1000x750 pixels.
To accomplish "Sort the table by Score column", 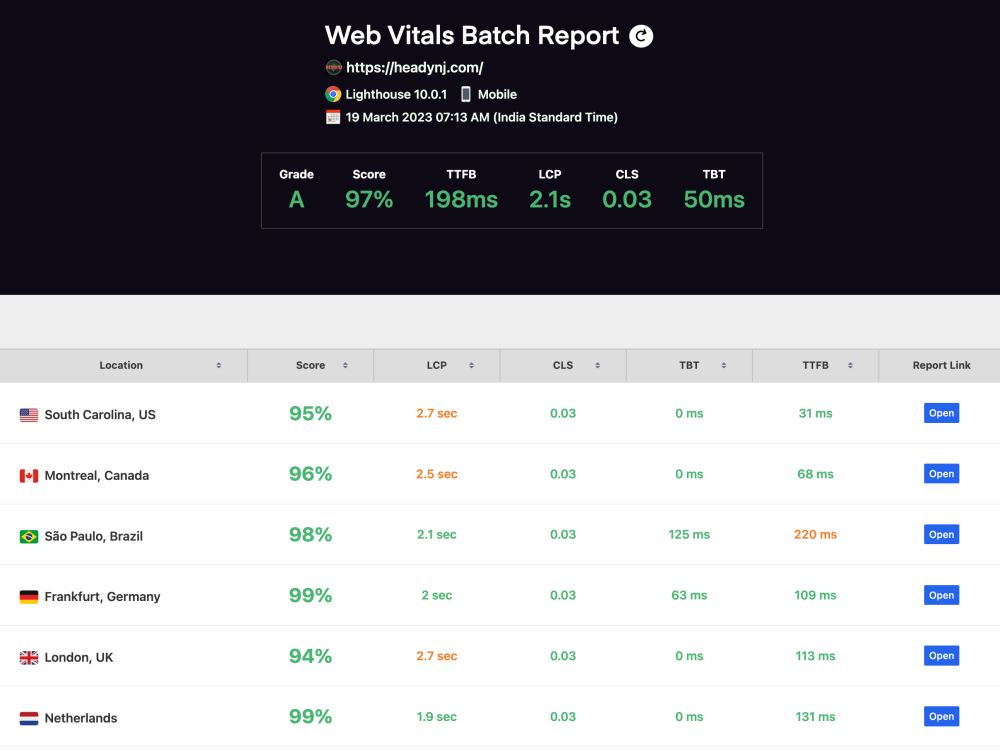I will coord(346,365).
